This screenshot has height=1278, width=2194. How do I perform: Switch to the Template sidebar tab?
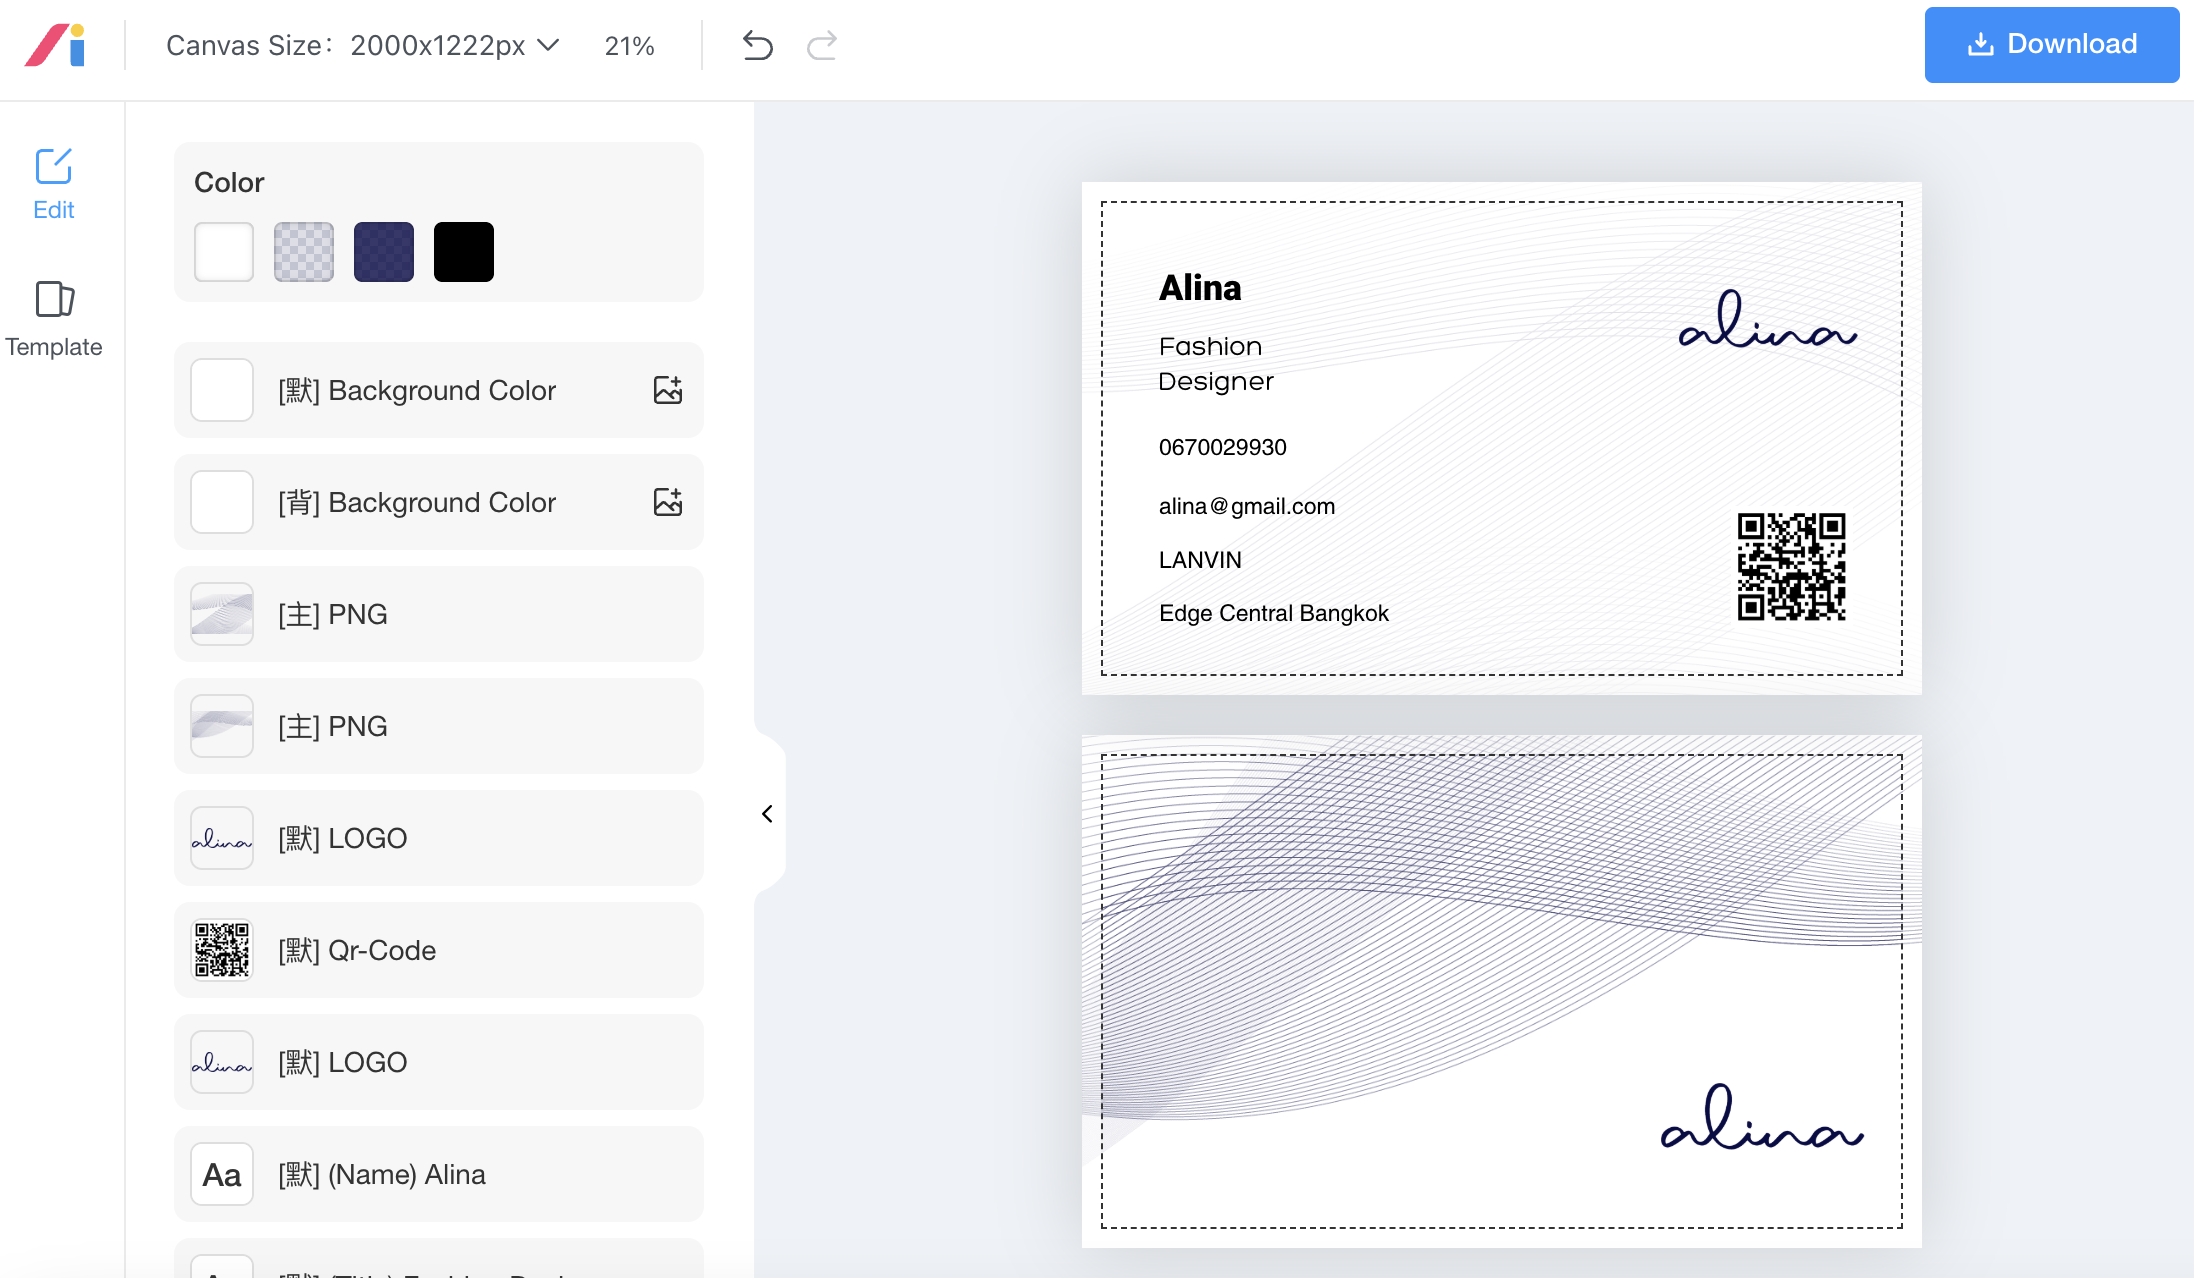click(54, 319)
